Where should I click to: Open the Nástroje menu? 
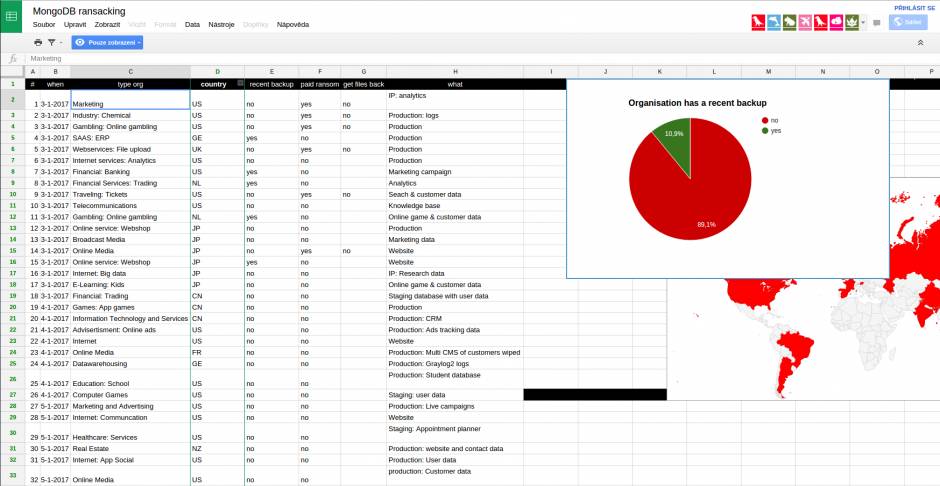coord(221,25)
